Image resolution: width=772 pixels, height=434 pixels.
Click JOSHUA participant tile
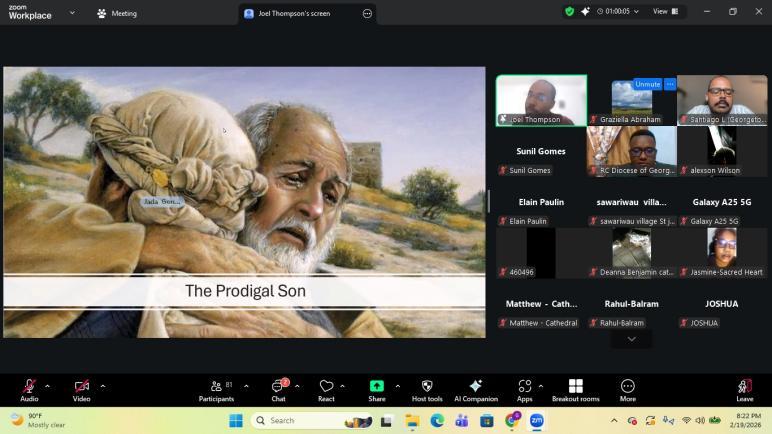click(722, 303)
